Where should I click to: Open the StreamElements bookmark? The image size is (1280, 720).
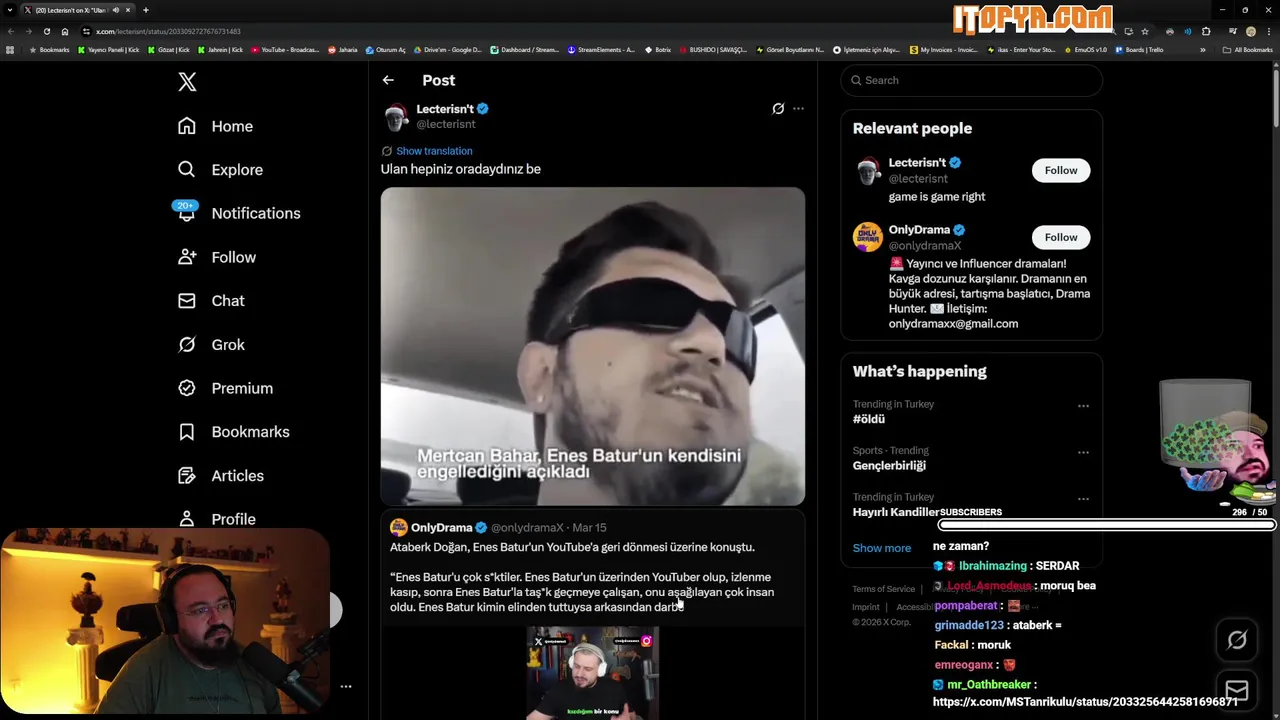pyautogui.click(x=601, y=49)
